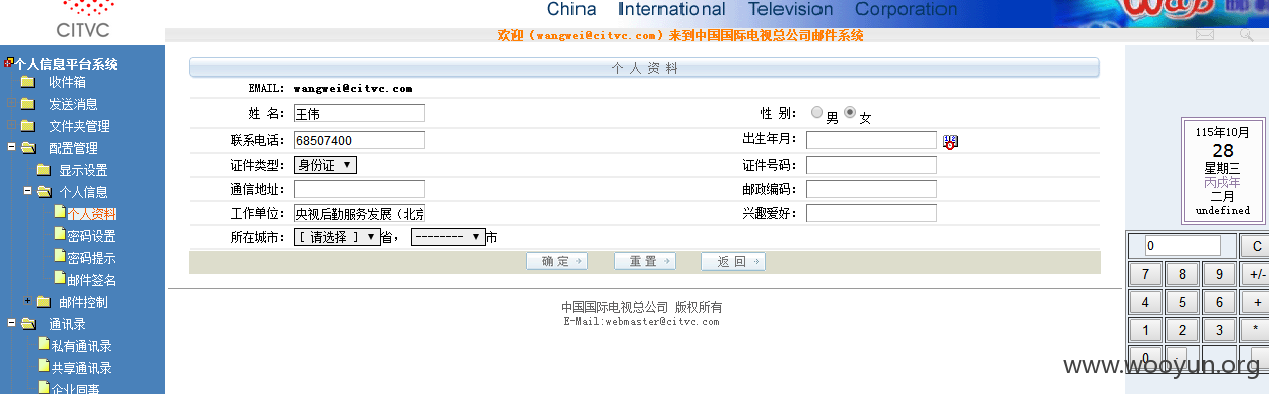The height and width of the screenshot is (394, 1269).
Task: Click the calculator display field
Action: pos(1182,245)
